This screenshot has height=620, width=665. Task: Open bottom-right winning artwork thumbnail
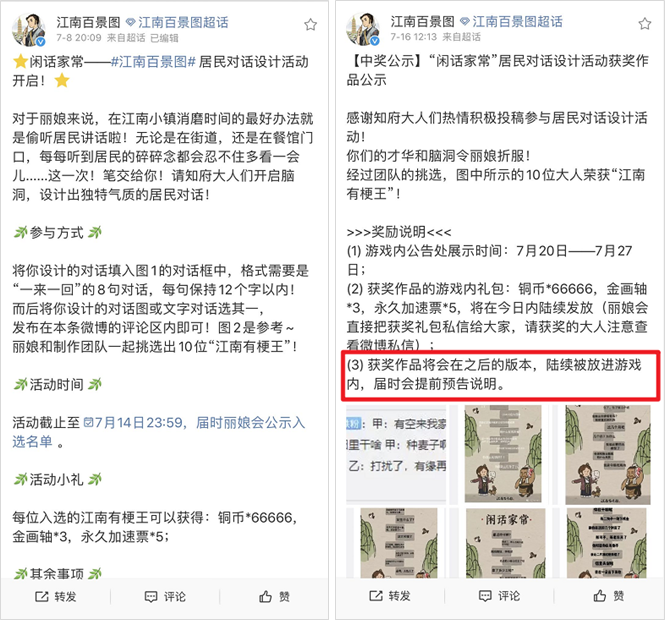[606, 544]
